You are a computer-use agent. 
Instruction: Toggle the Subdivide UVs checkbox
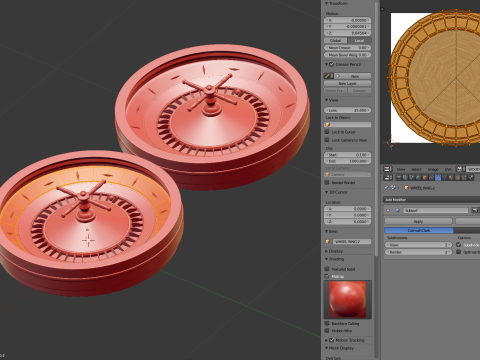[x=459, y=245]
